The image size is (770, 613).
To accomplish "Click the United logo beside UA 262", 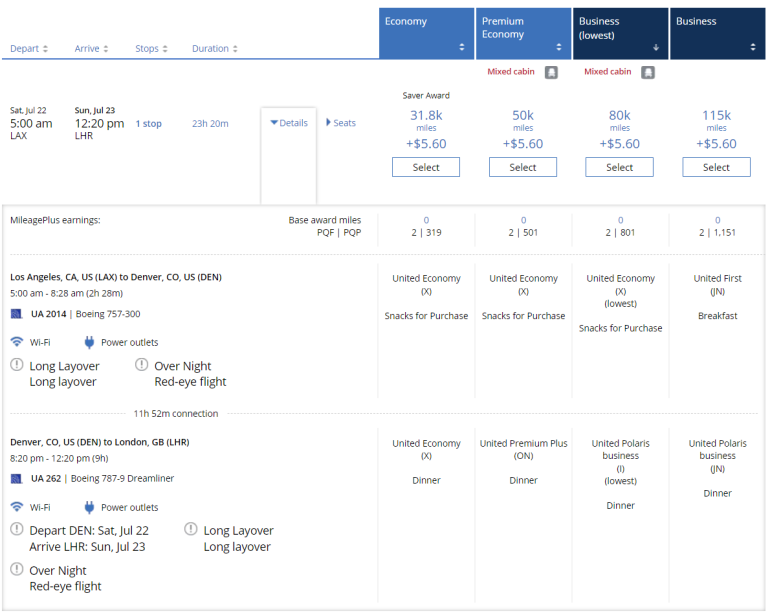I will point(16,479).
